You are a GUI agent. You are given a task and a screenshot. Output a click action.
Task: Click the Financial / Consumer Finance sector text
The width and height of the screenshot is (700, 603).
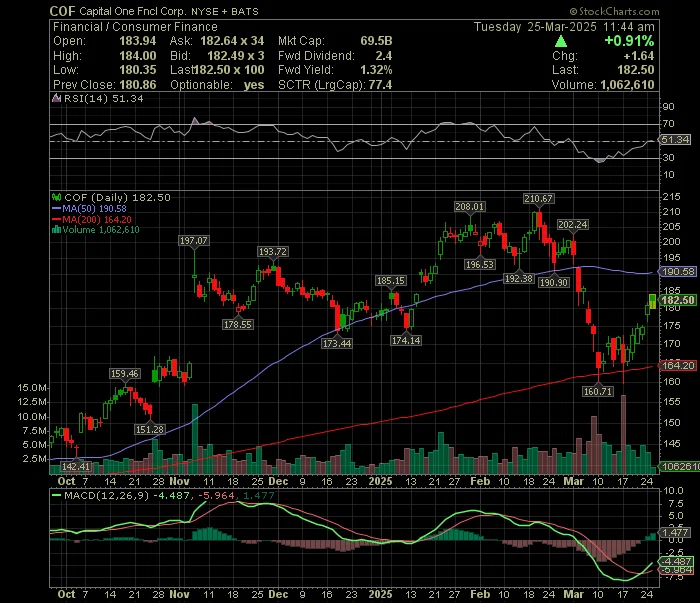[x=135, y=27]
